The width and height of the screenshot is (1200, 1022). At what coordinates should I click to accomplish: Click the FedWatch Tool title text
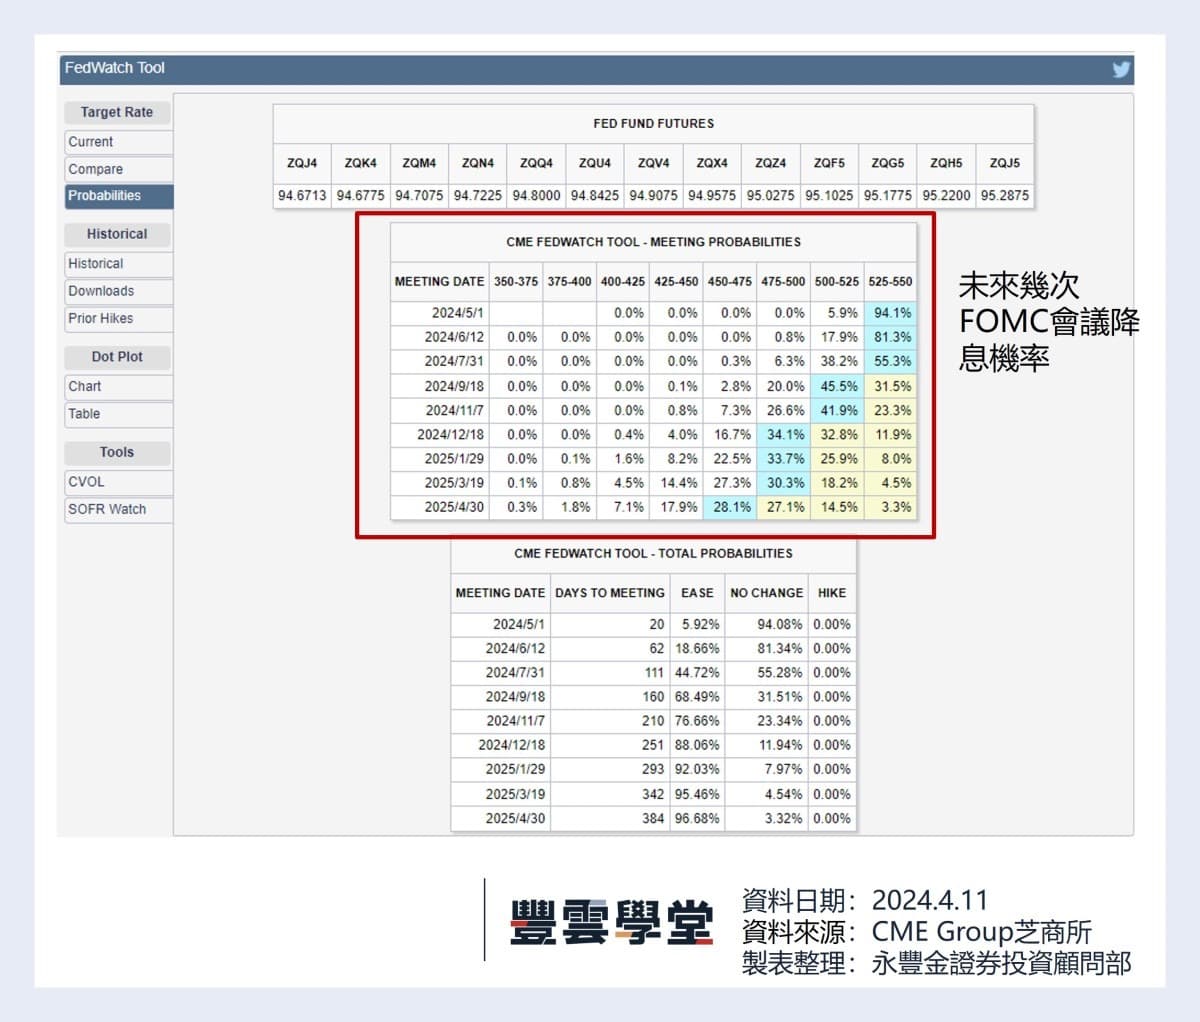115,68
